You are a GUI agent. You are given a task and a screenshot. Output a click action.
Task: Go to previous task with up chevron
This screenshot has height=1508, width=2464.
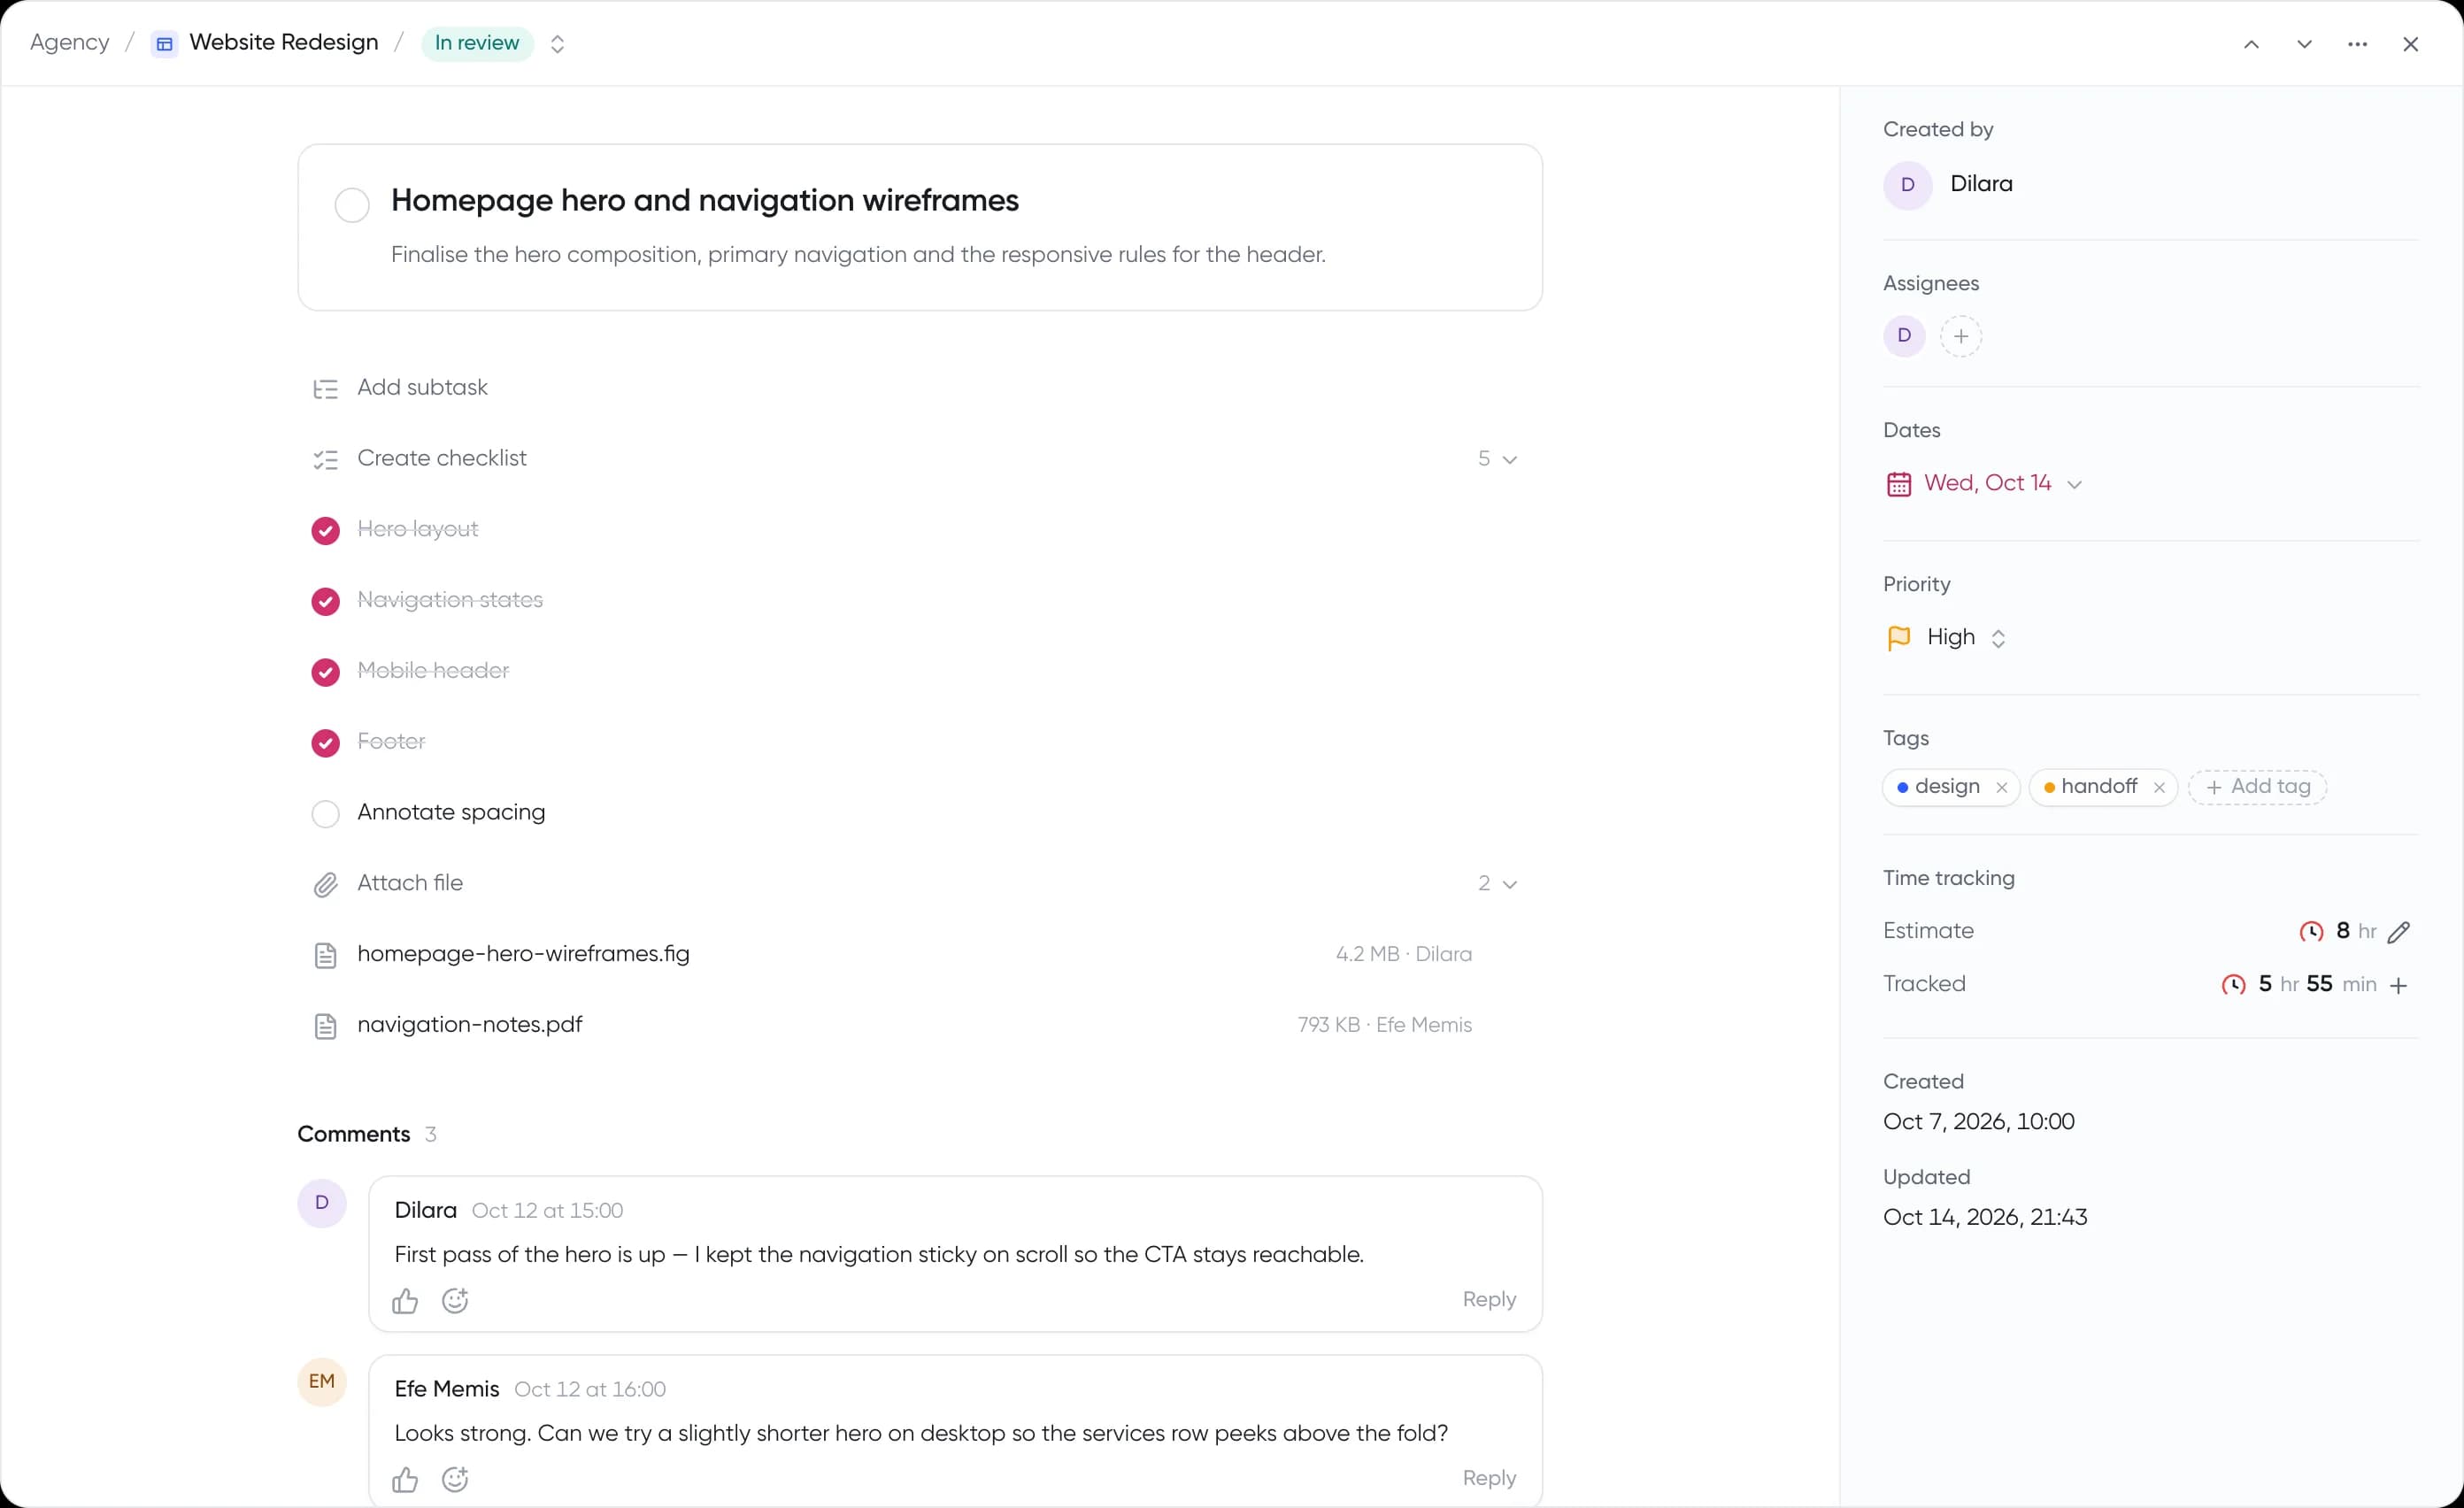click(2251, 44)
